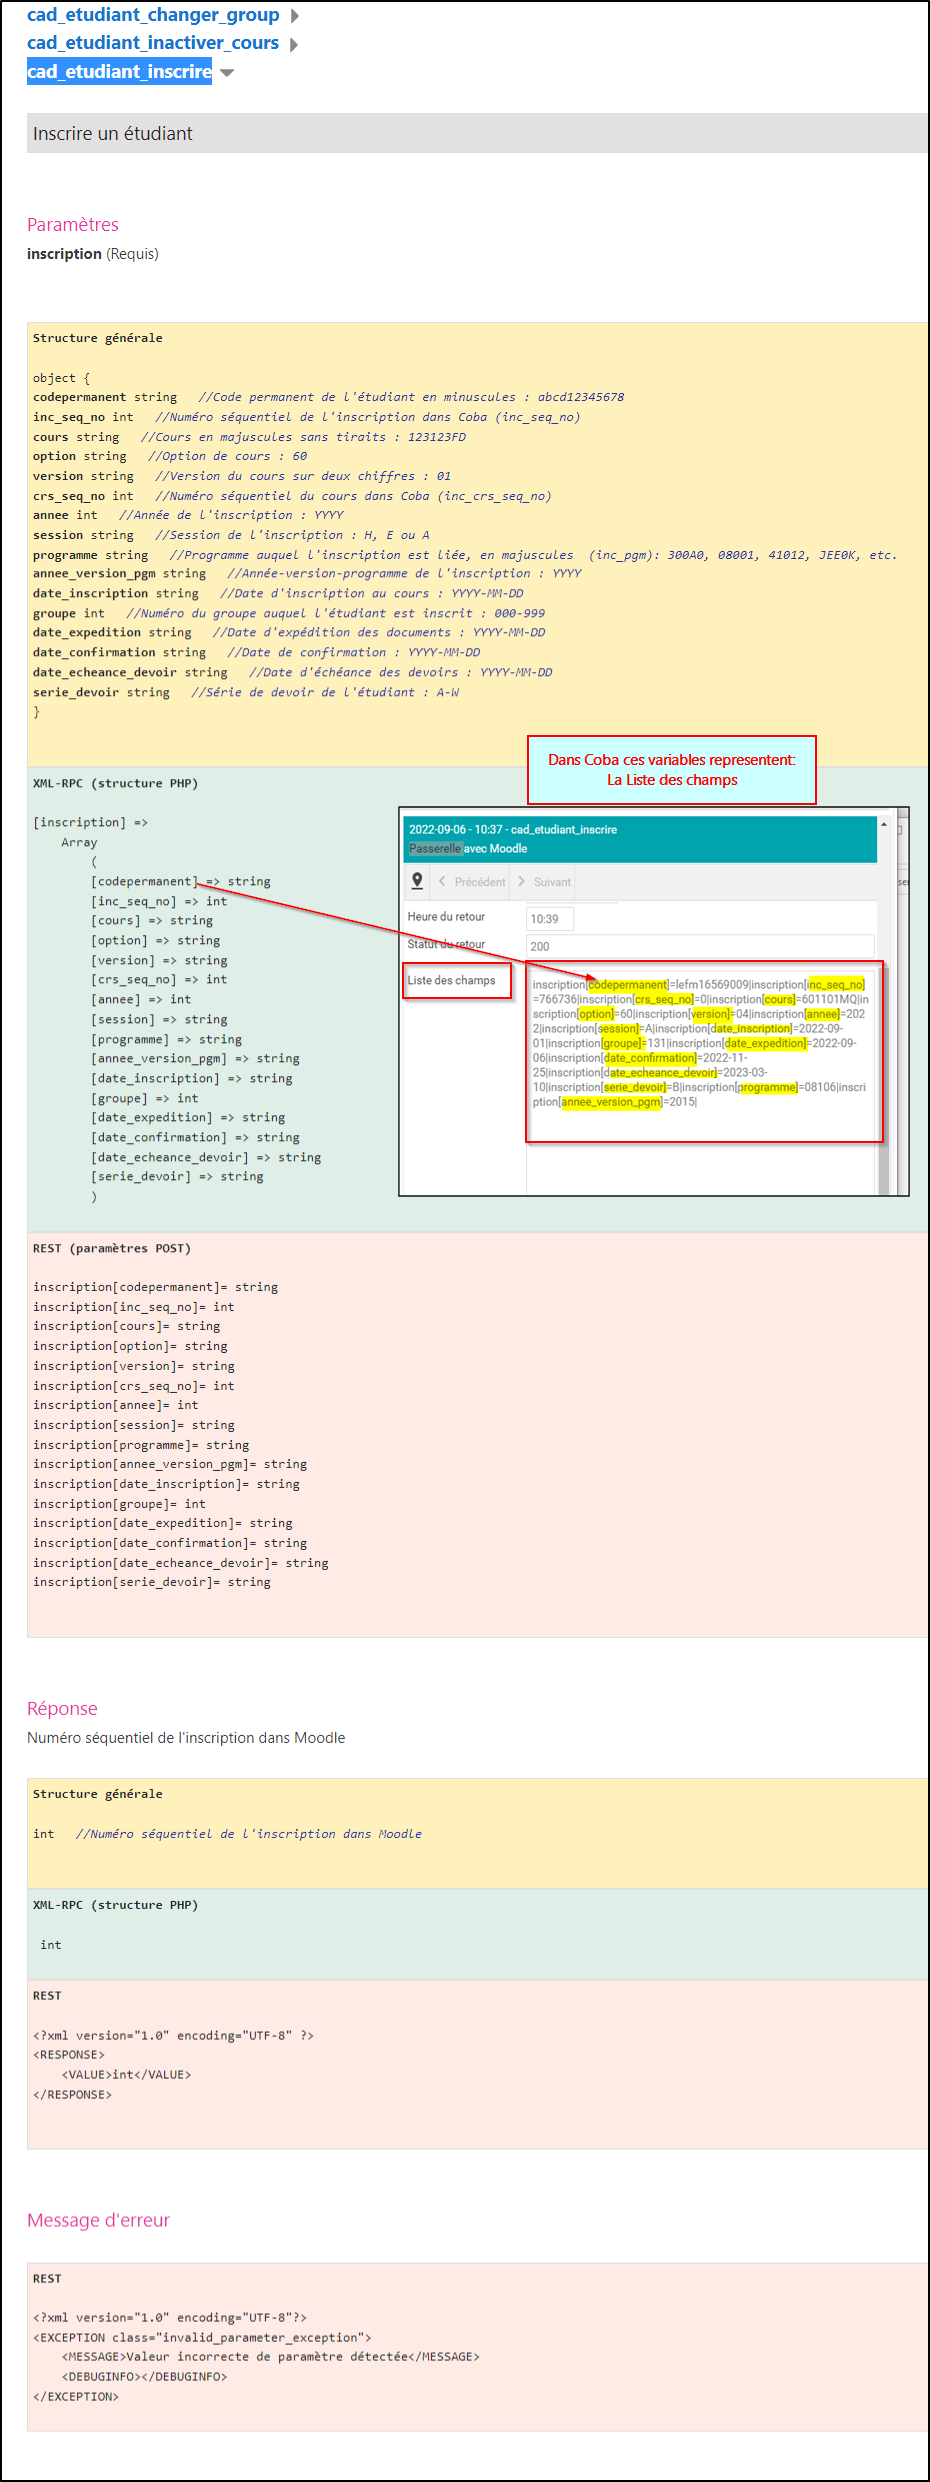The height and width of the screenshot is (2482, 930).
Task: Open the cad_etudiant_changer_group link
Action: (x=153, y=15)
